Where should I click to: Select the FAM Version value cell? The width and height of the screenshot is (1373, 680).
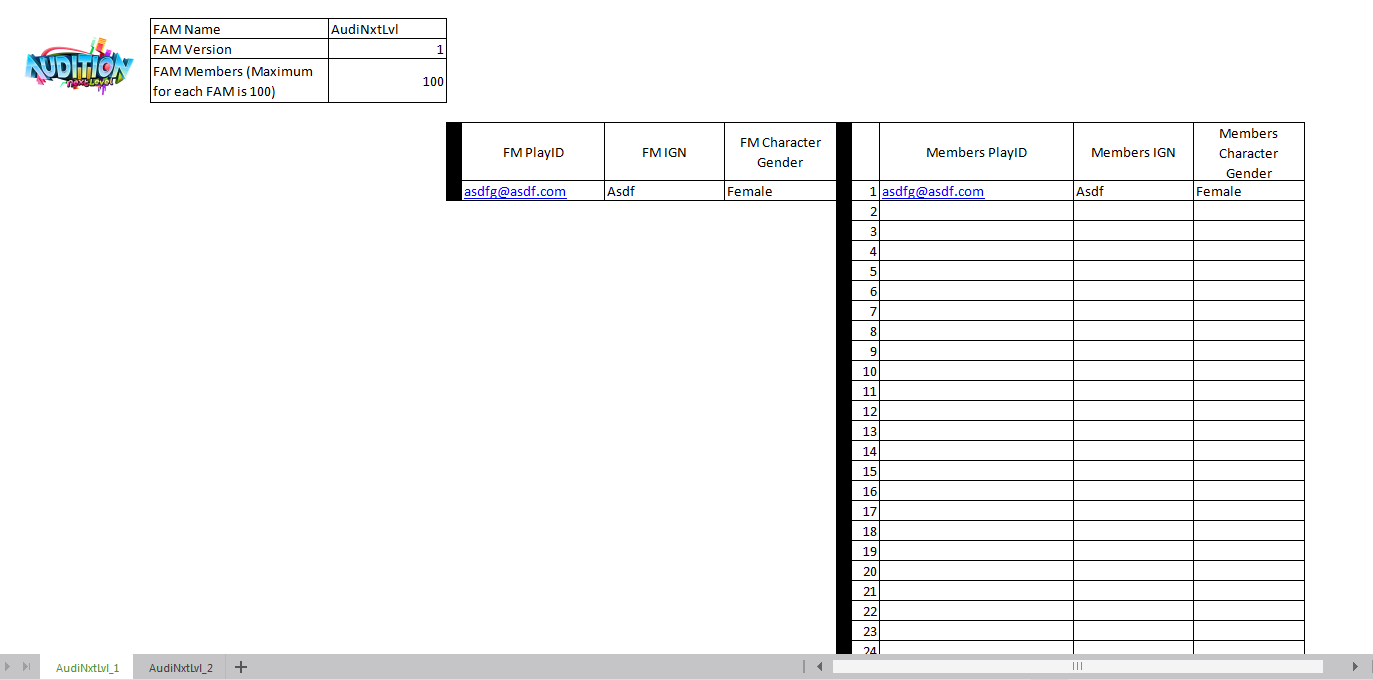[x=387, y=49]
